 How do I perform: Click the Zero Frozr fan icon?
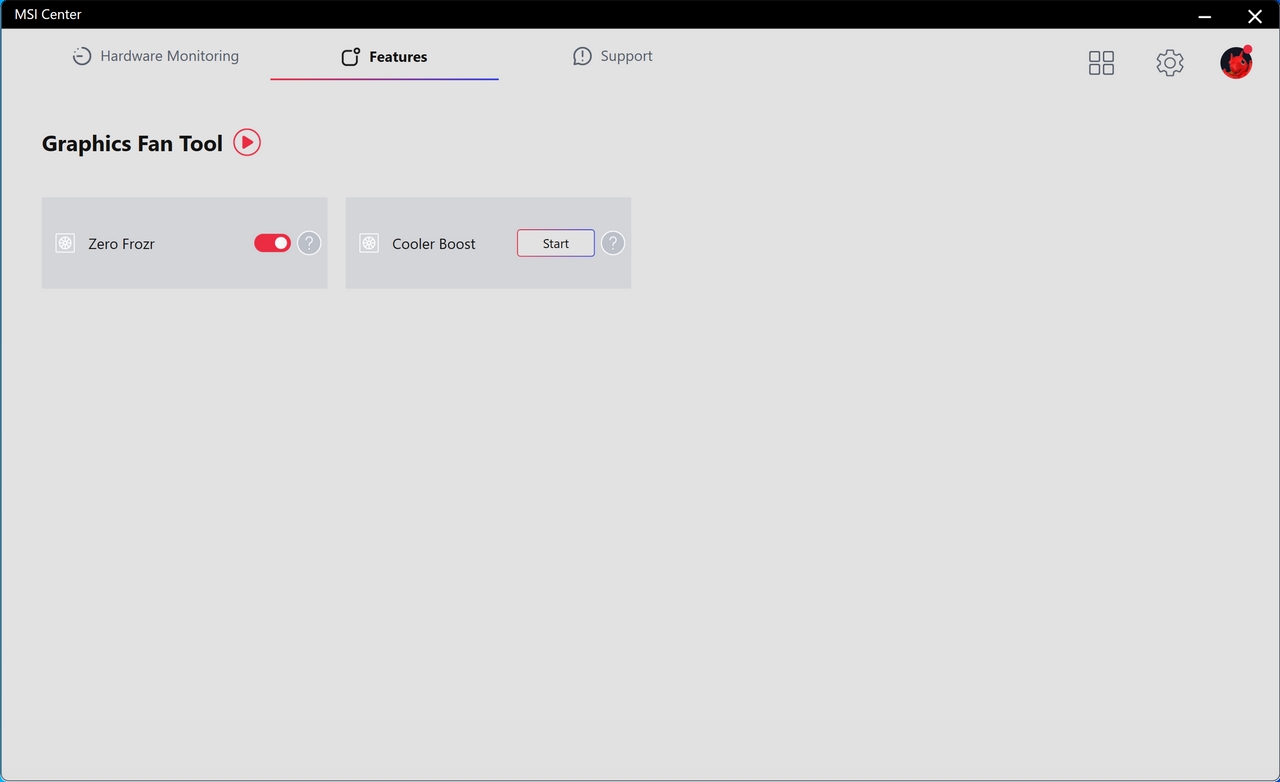click(65, 243)
